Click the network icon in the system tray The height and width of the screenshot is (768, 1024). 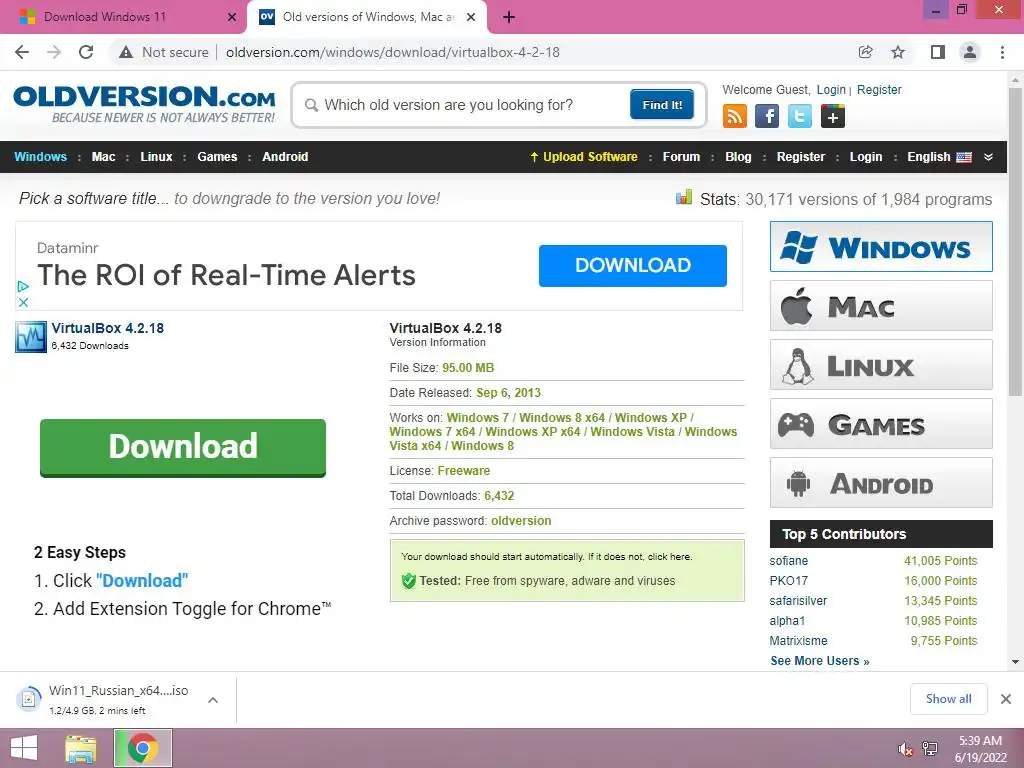[x=930, y=749]
